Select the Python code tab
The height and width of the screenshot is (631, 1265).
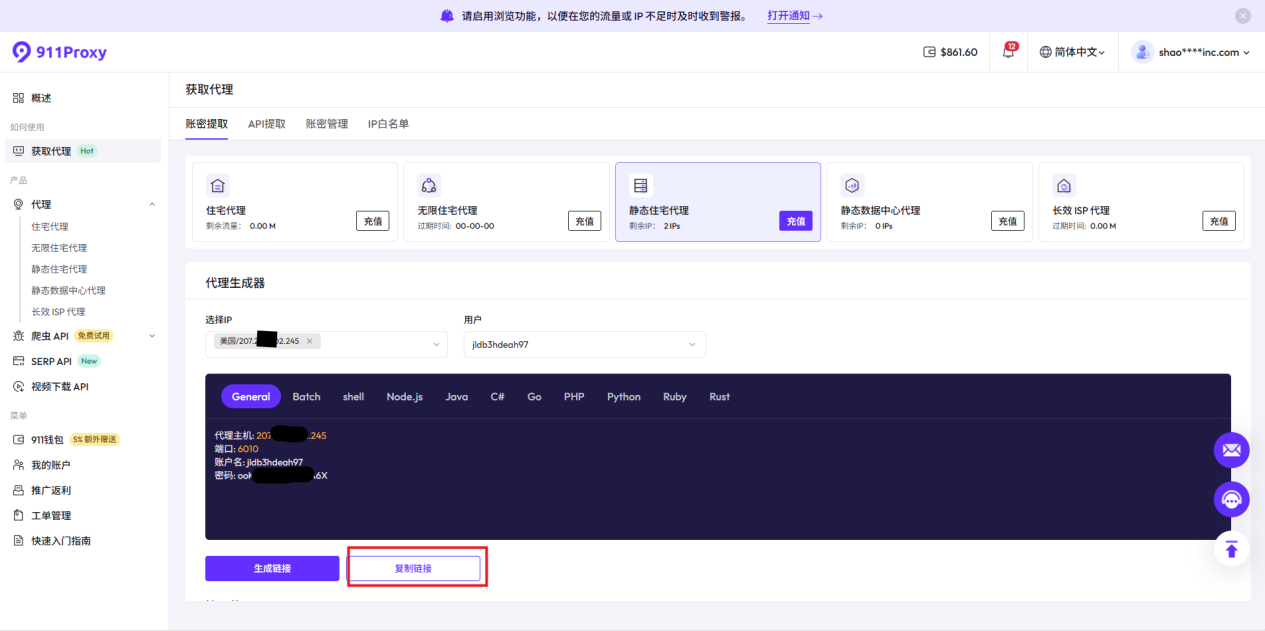click(623, 397)
